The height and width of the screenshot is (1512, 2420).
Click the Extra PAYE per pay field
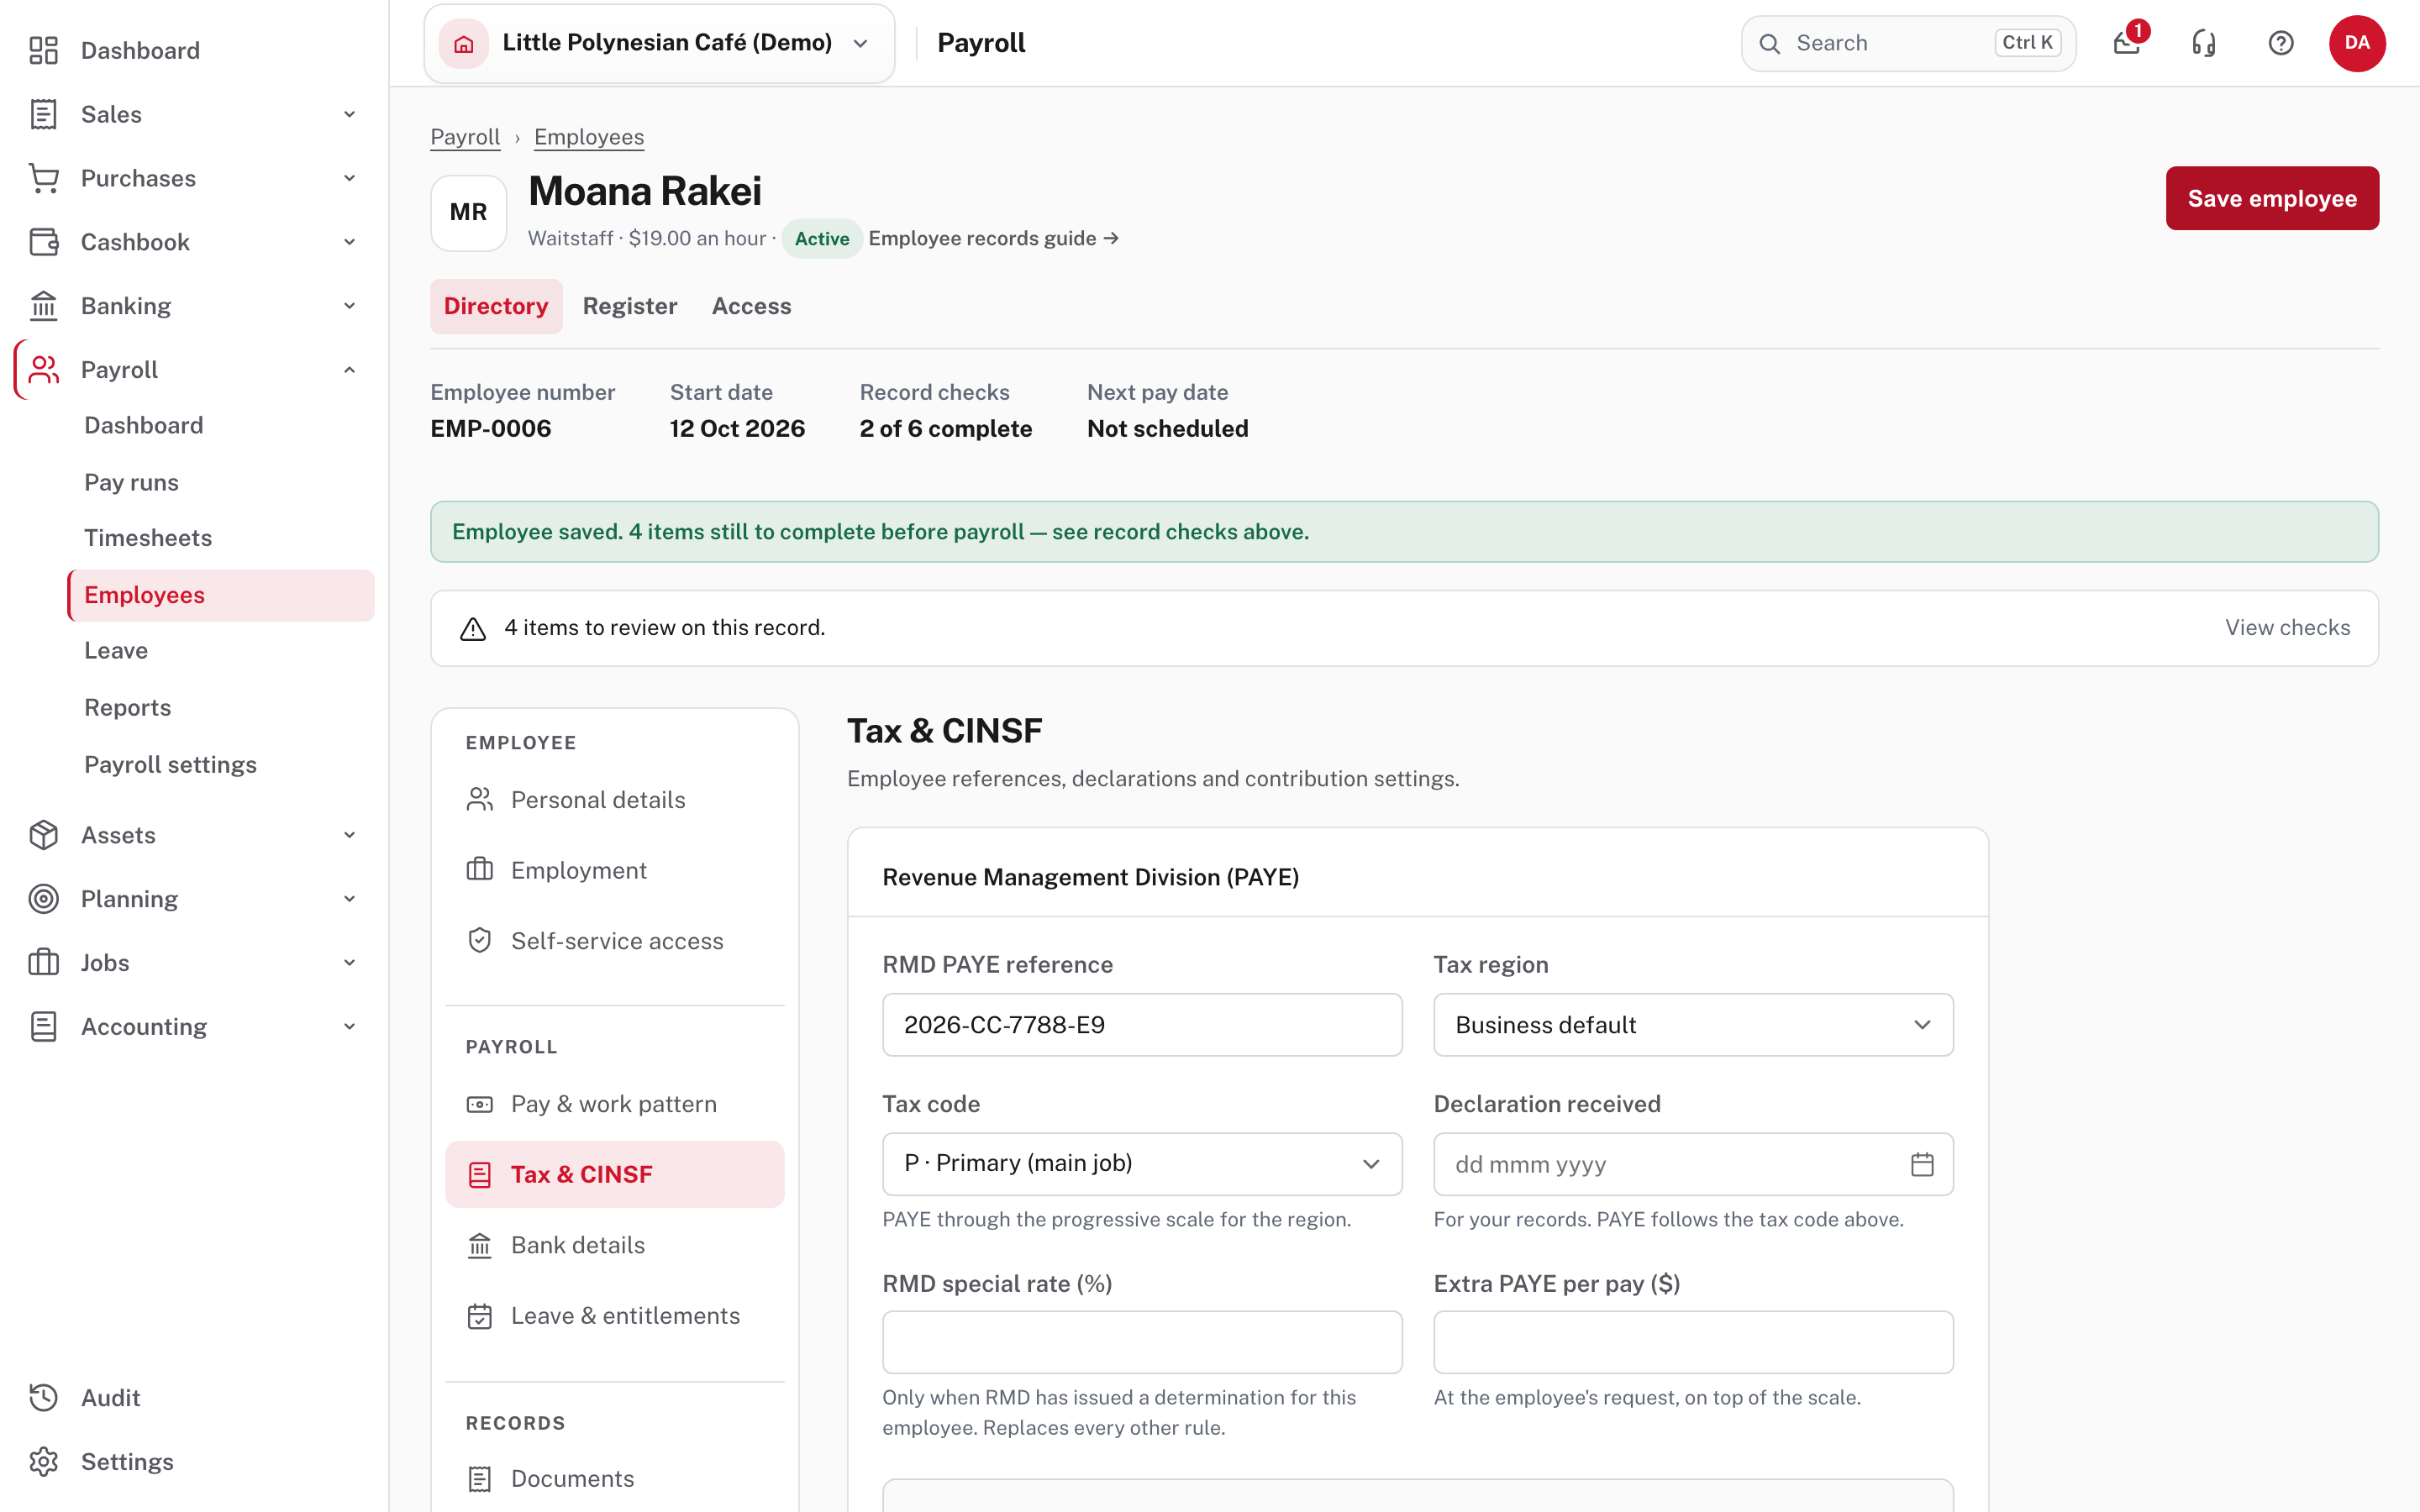(x=1693, y=1342)
